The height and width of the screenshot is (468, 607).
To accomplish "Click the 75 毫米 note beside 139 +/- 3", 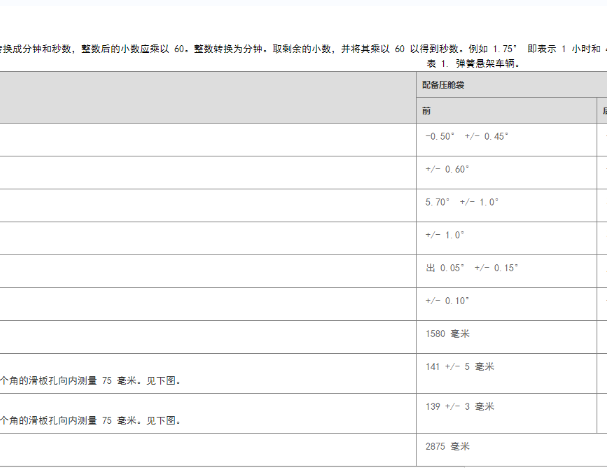I will tap(90, 420).
